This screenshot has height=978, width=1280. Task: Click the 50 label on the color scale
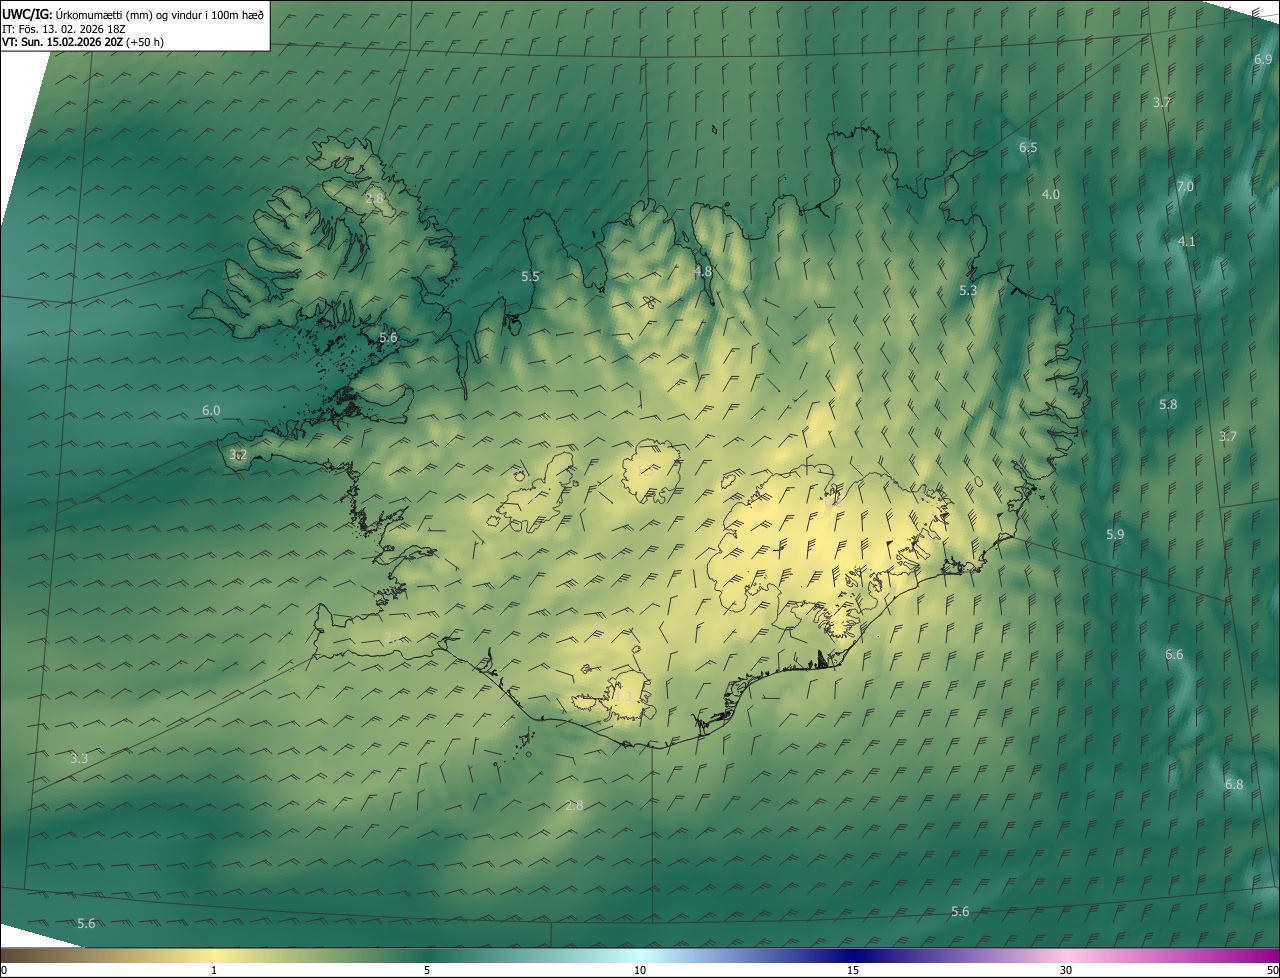(1272, 970)
